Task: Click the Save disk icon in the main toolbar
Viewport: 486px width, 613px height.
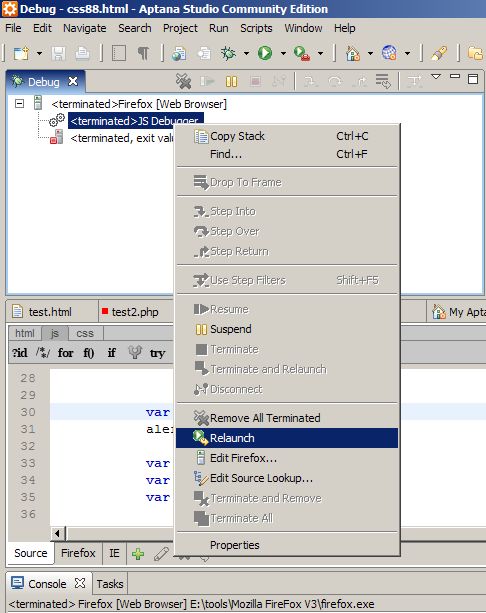Action: tap(58, 53)
